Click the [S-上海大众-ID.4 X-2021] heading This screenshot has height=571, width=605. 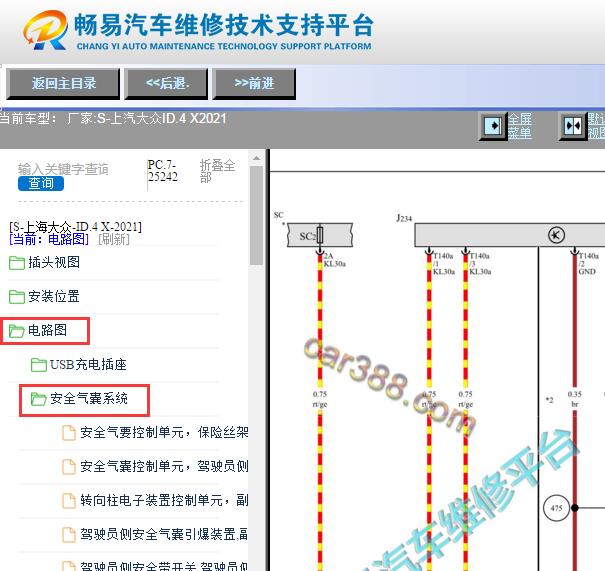pos(76,226)
